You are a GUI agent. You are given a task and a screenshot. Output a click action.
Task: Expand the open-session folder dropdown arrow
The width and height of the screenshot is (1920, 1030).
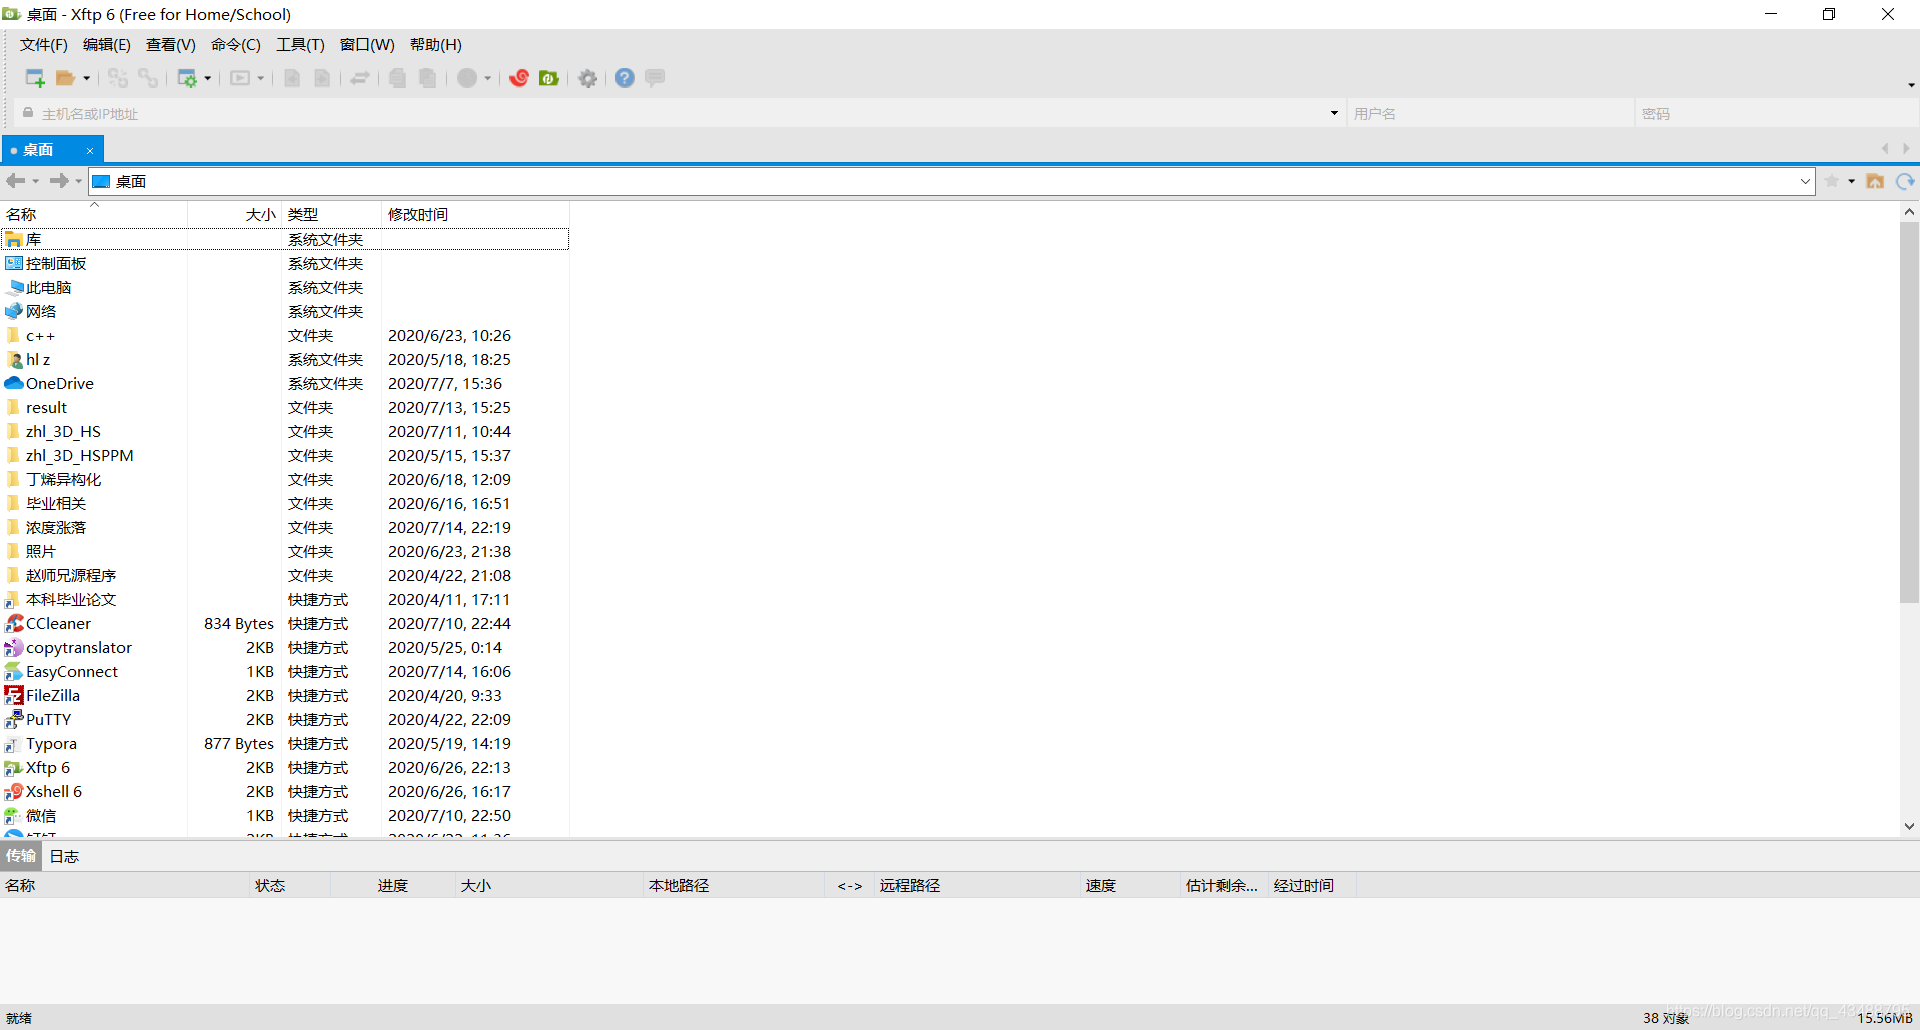click(x=87, y=78)
